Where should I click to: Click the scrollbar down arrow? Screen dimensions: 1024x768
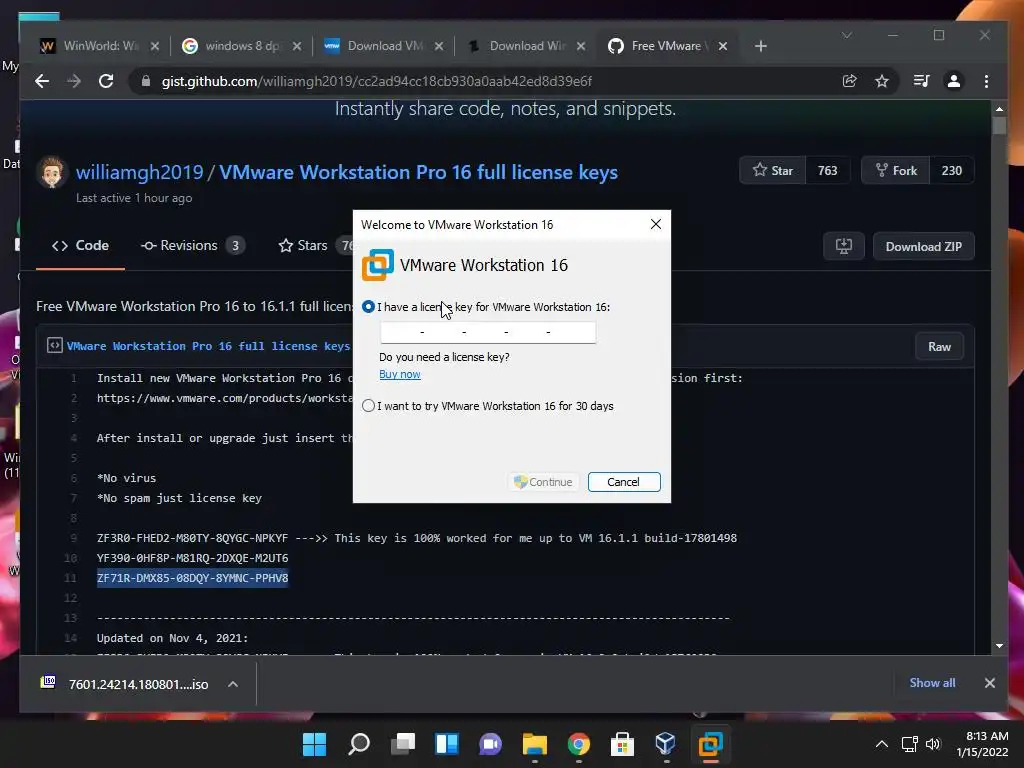999,646
